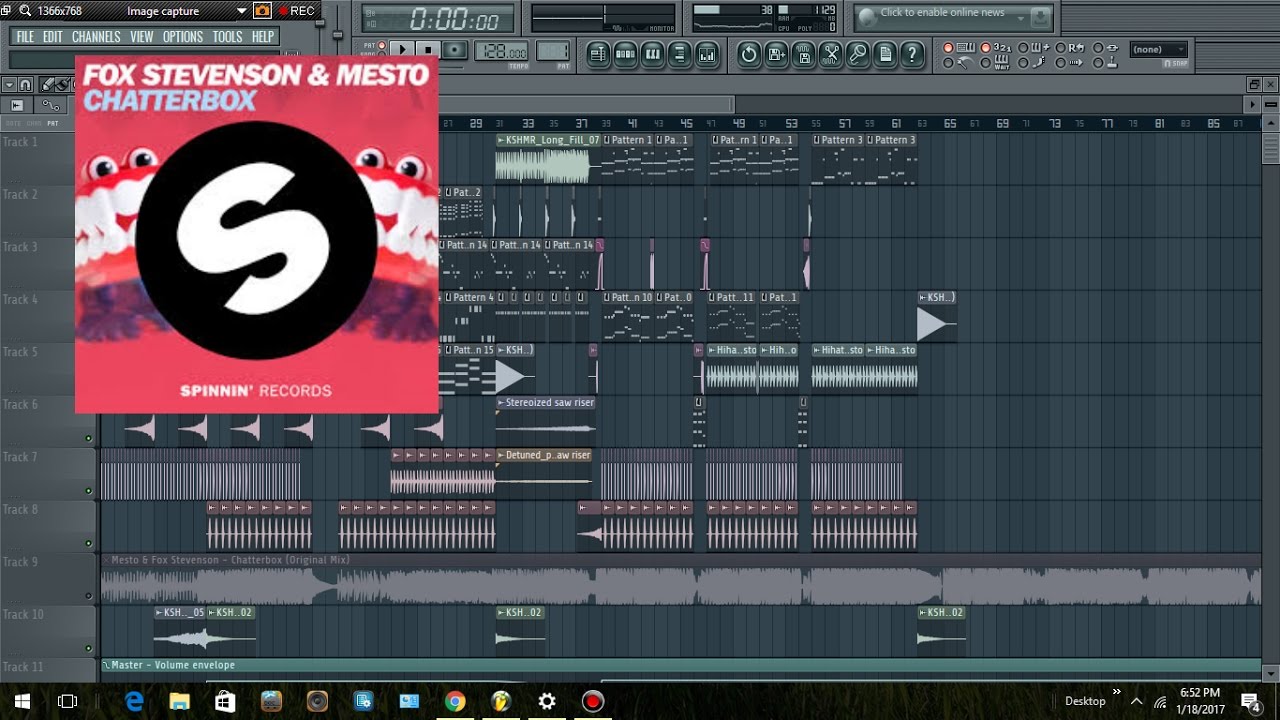Click the image capture camera icon
The height and width of the screenshot is (720, 1280).
coord(262,11)
